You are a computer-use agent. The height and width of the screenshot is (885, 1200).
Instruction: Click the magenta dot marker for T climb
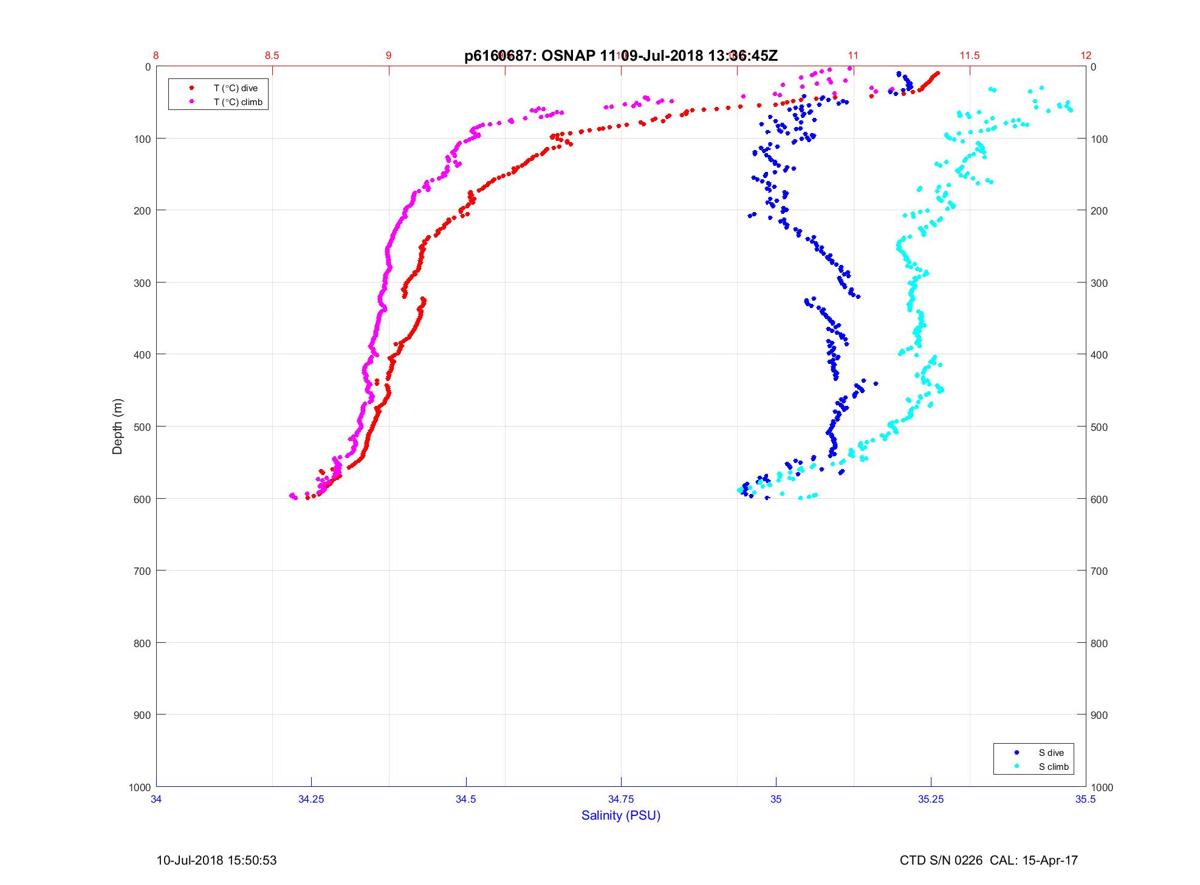[x=191, y=102]
